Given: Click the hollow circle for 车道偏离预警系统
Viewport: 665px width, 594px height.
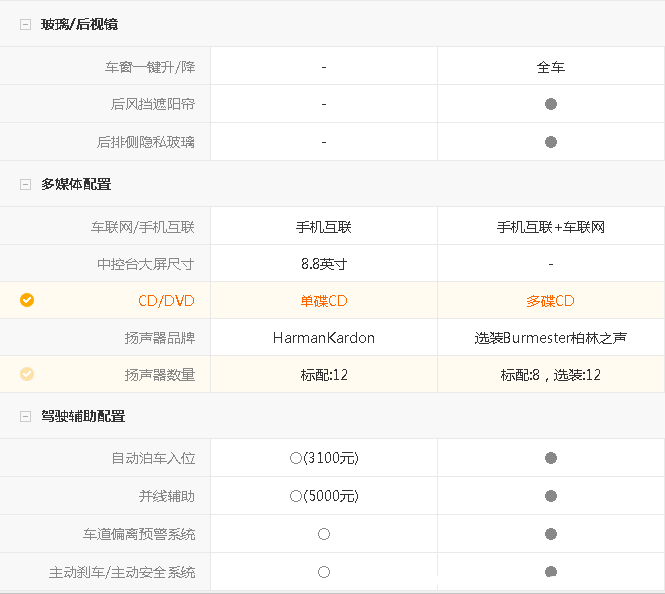Looking at the screenshot, I should pyautogui.click(x=324, y=534).
